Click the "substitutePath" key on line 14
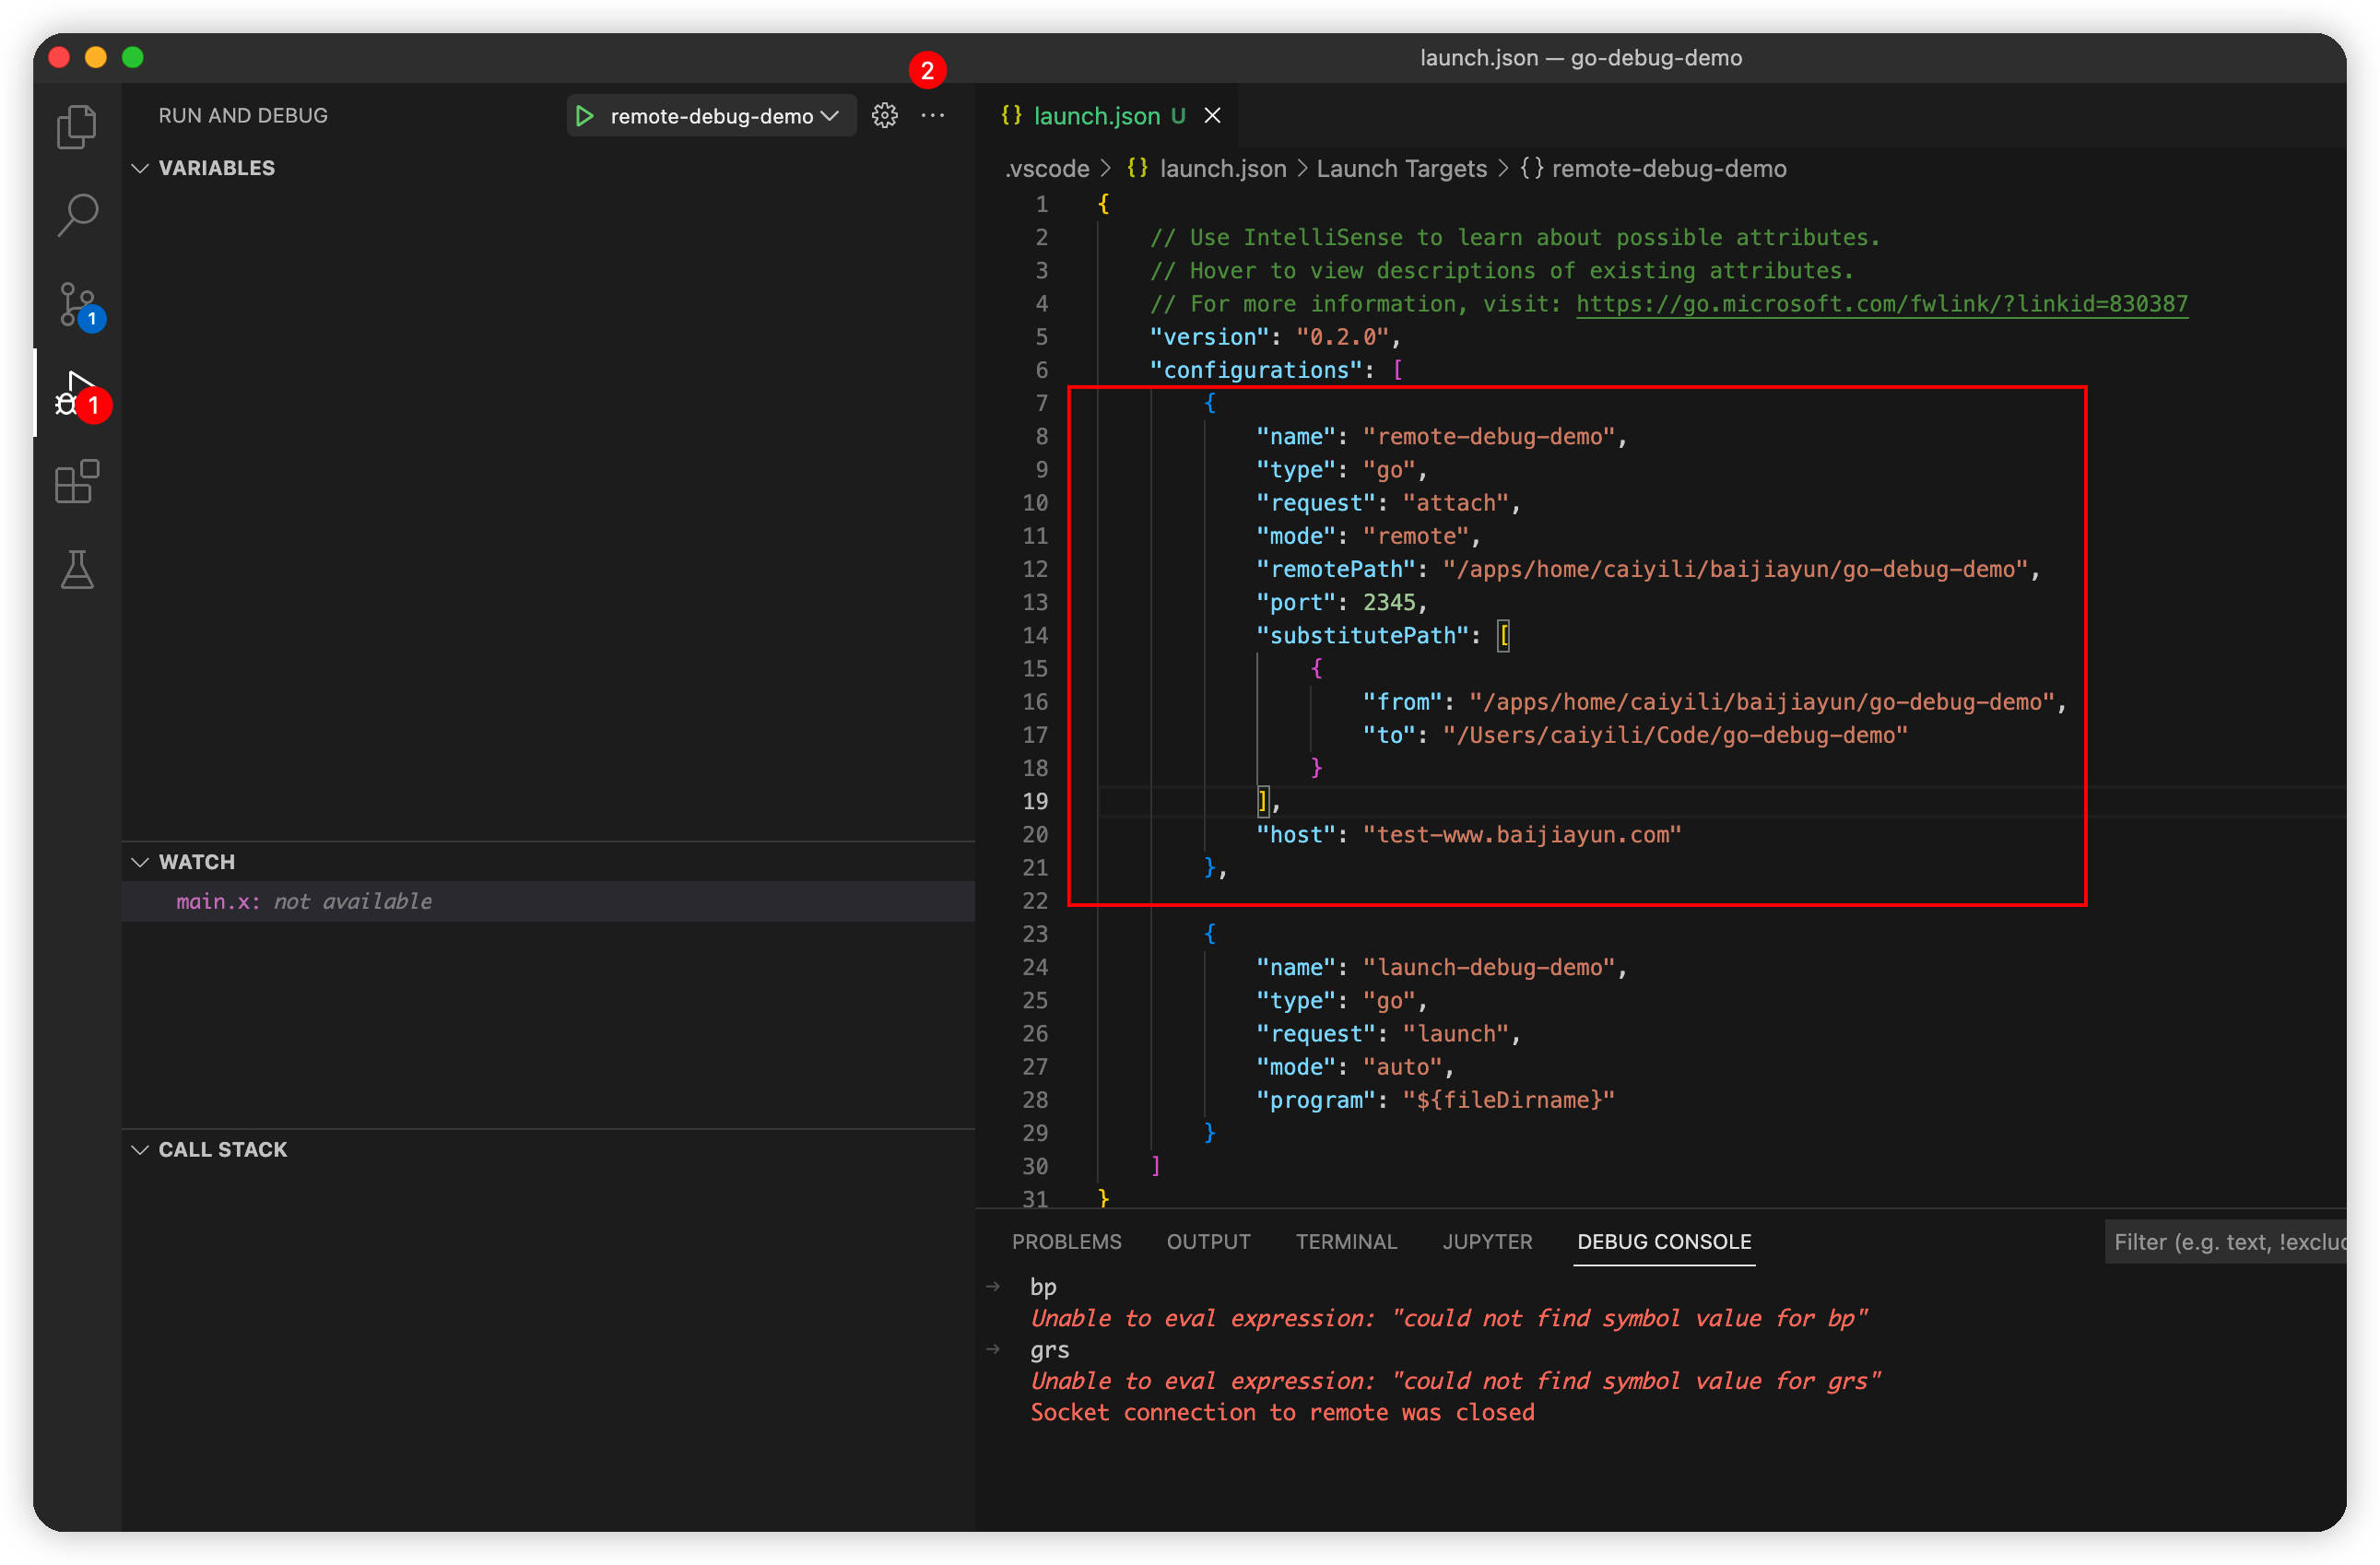The width and height of the screenshot is (2380, 1565). tap(1362, 635)
